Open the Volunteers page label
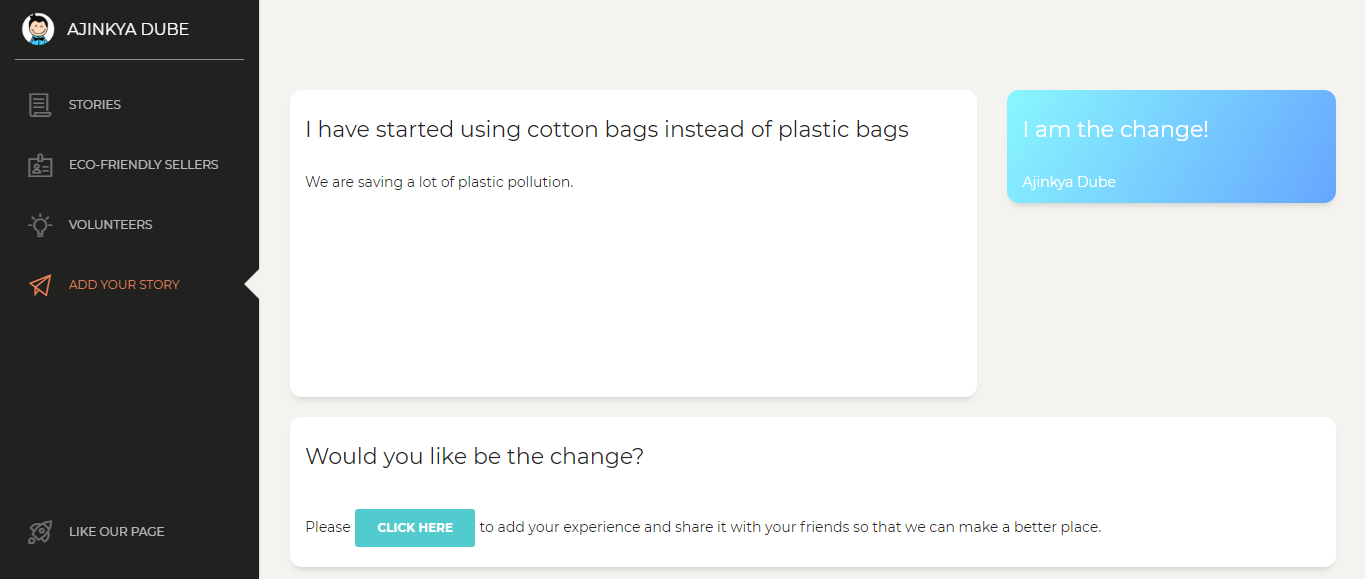1365x579 pixels. point(110,225)
